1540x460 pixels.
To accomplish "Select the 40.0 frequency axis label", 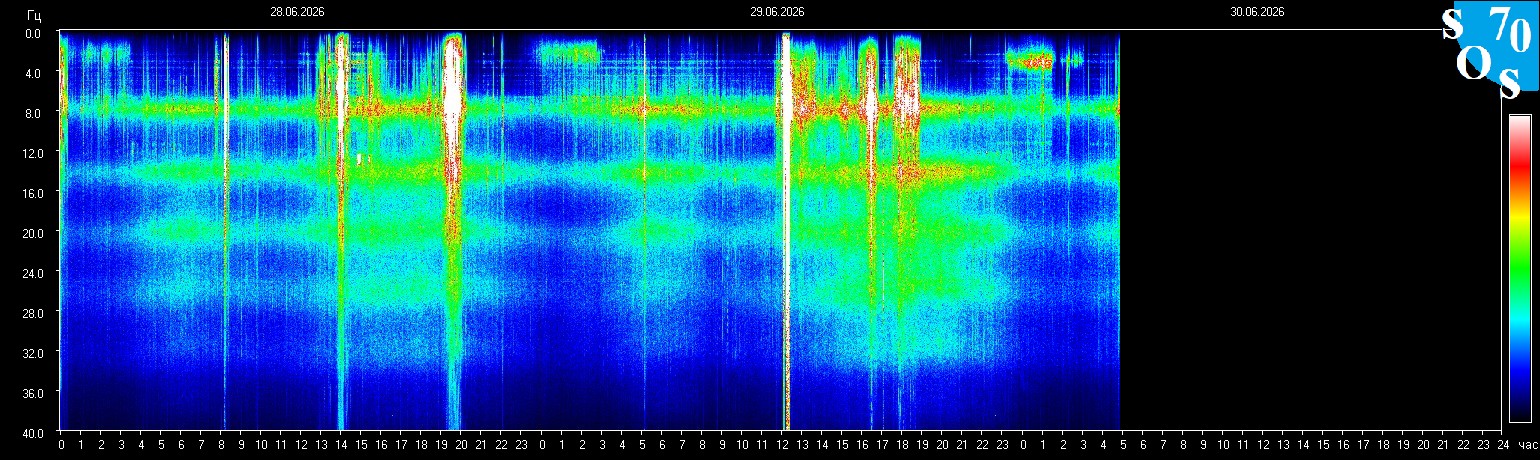I will 31,433.
